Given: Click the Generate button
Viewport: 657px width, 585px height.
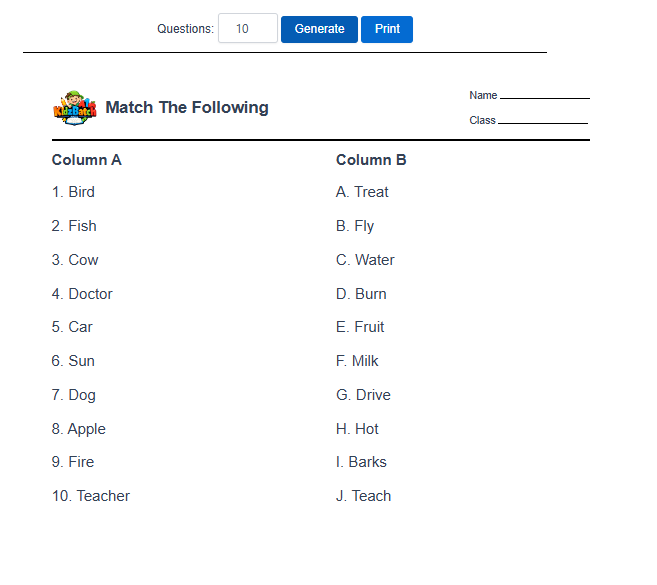Looking at the screenshot, I should coord(319,29).
